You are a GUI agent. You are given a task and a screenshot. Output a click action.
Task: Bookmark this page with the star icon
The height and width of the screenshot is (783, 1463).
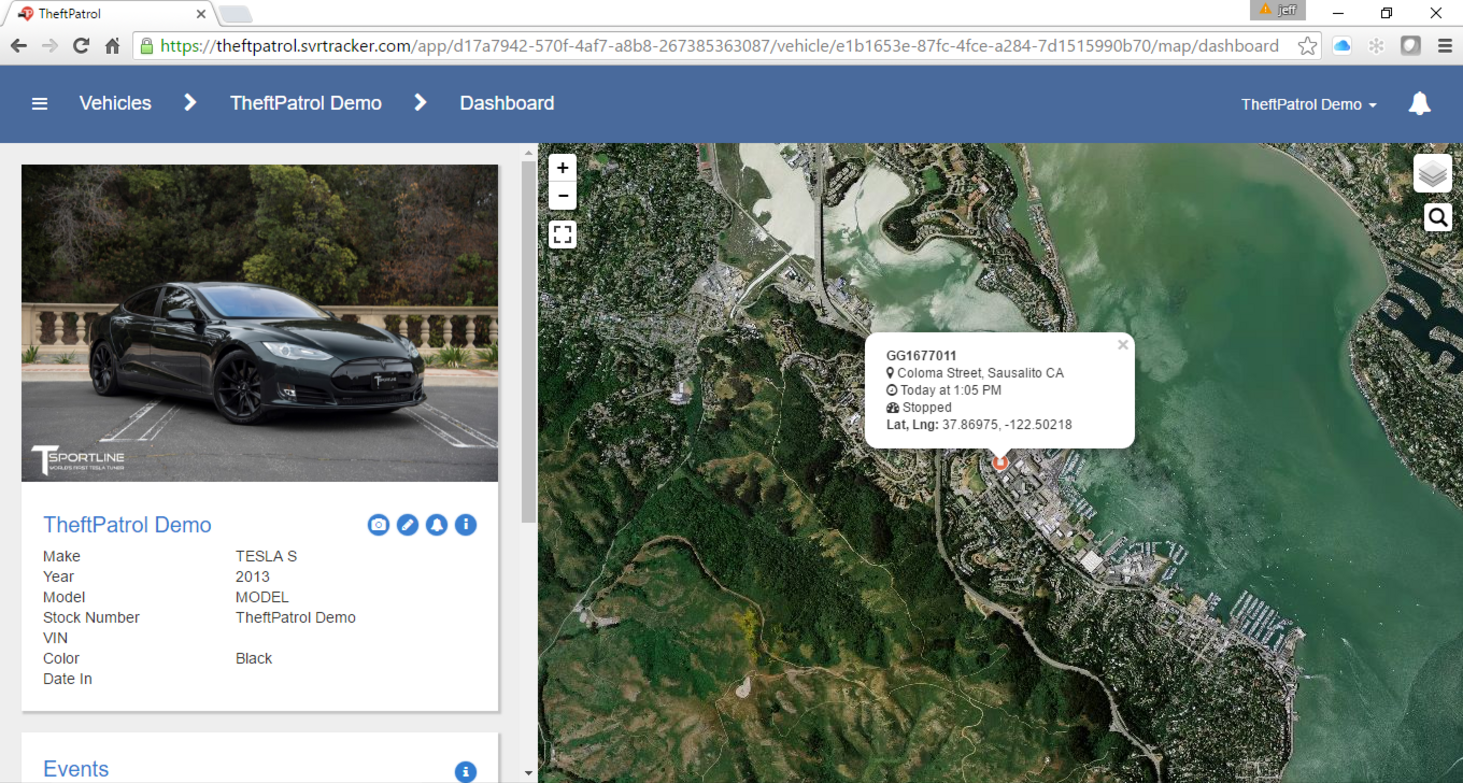coord(1307,46)
